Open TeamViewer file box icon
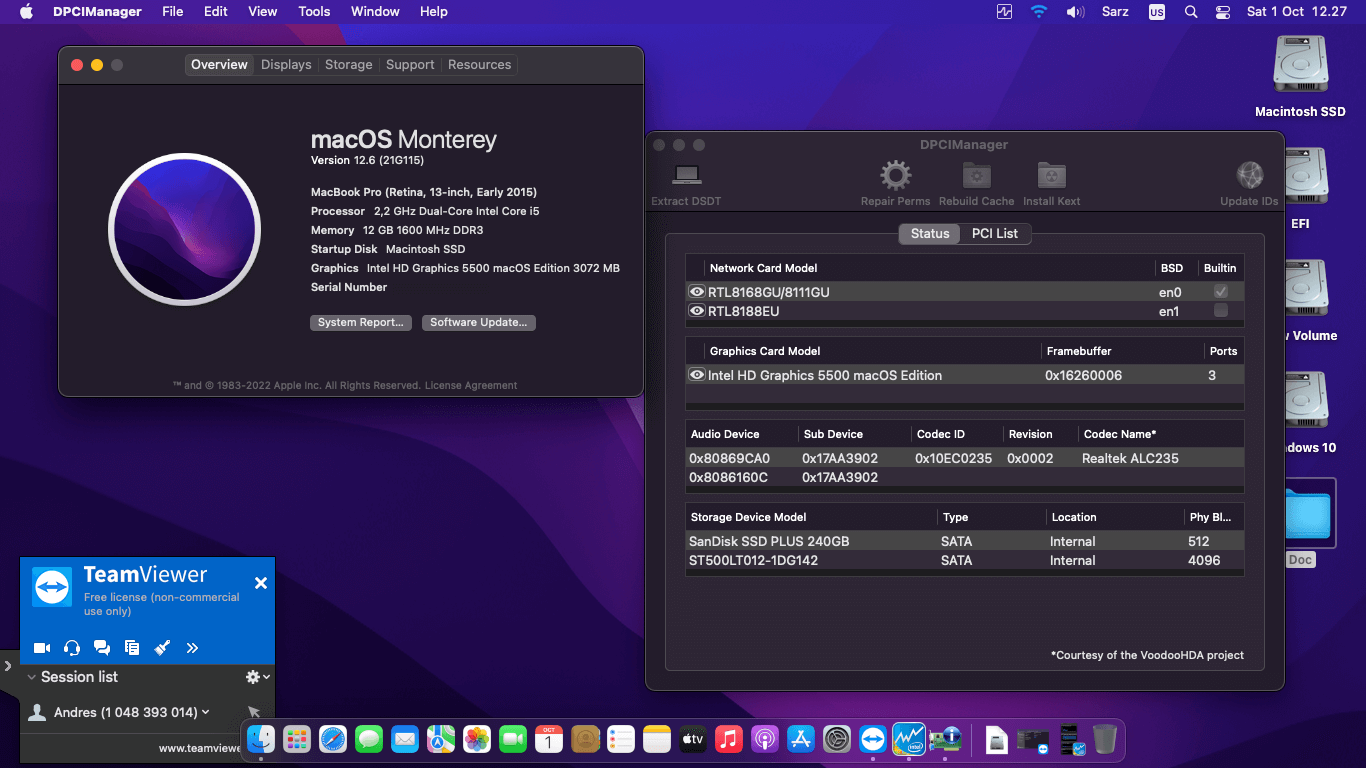Image resolution: width=1366 pixels, height=768 pixels. (x=132, y=648)
